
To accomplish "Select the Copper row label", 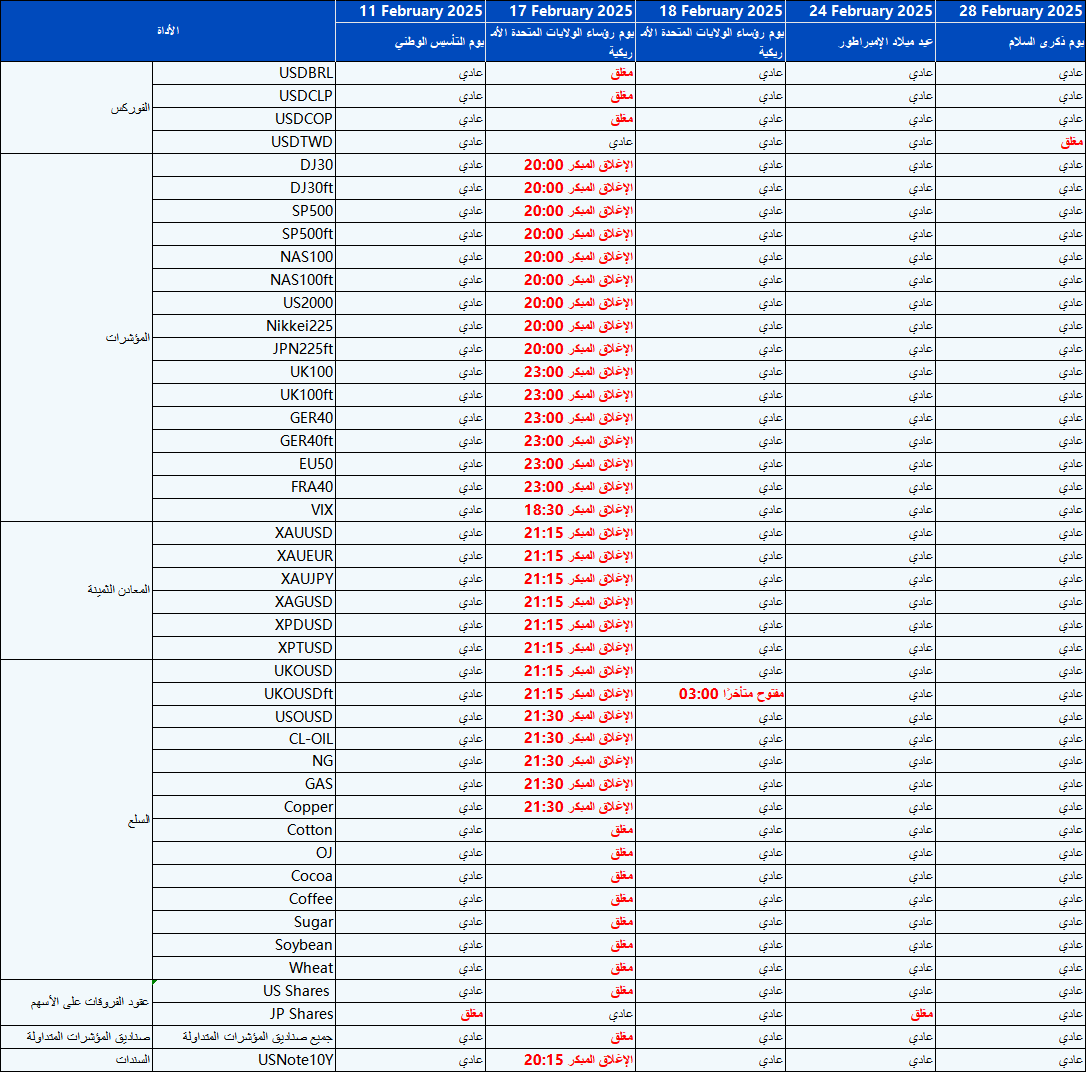I will coord(244,808).
